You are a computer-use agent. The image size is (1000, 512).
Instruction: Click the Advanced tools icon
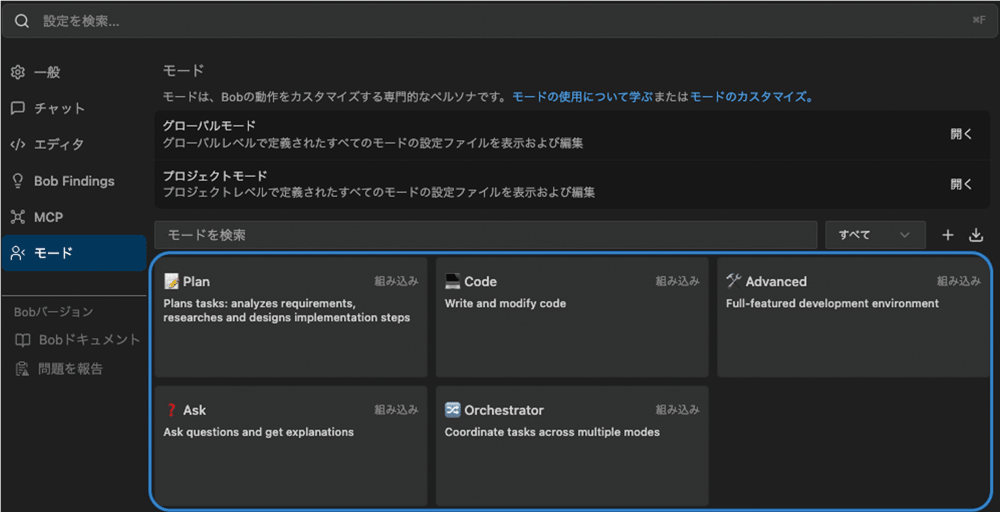(734, 281)
